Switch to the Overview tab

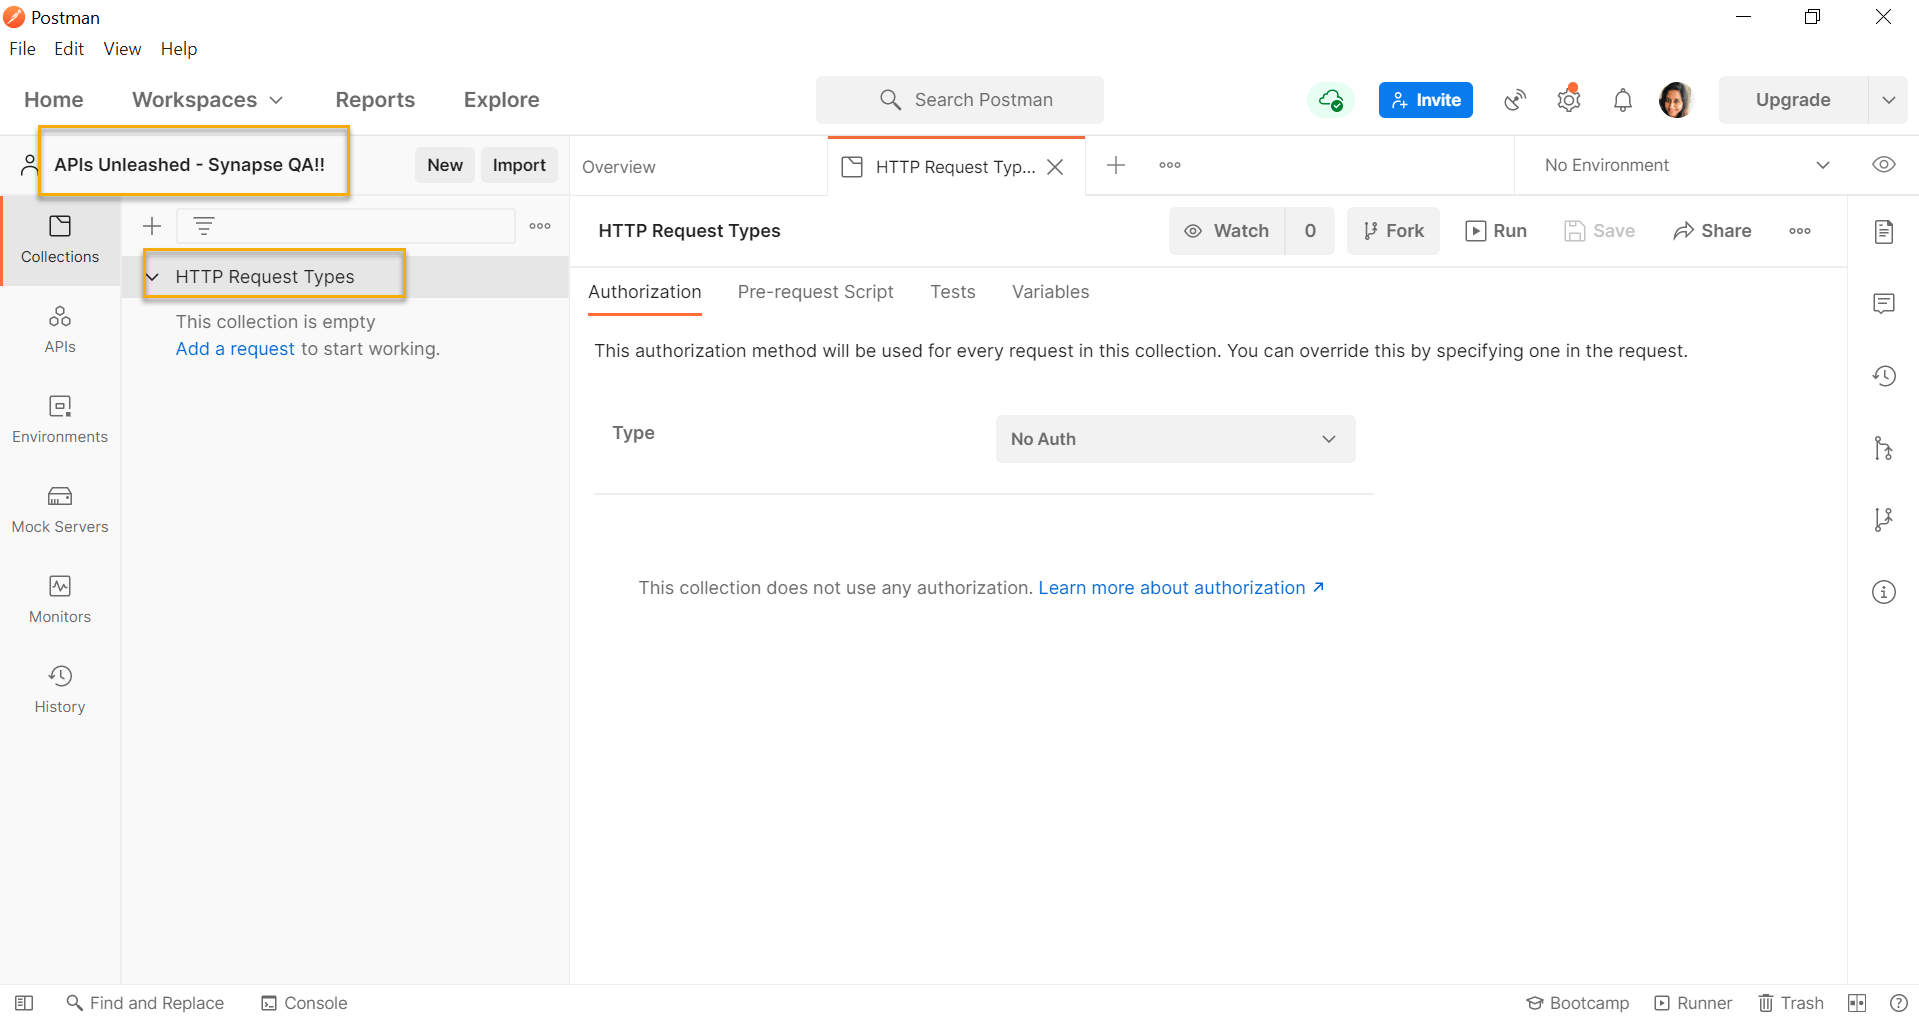[619, 167]
